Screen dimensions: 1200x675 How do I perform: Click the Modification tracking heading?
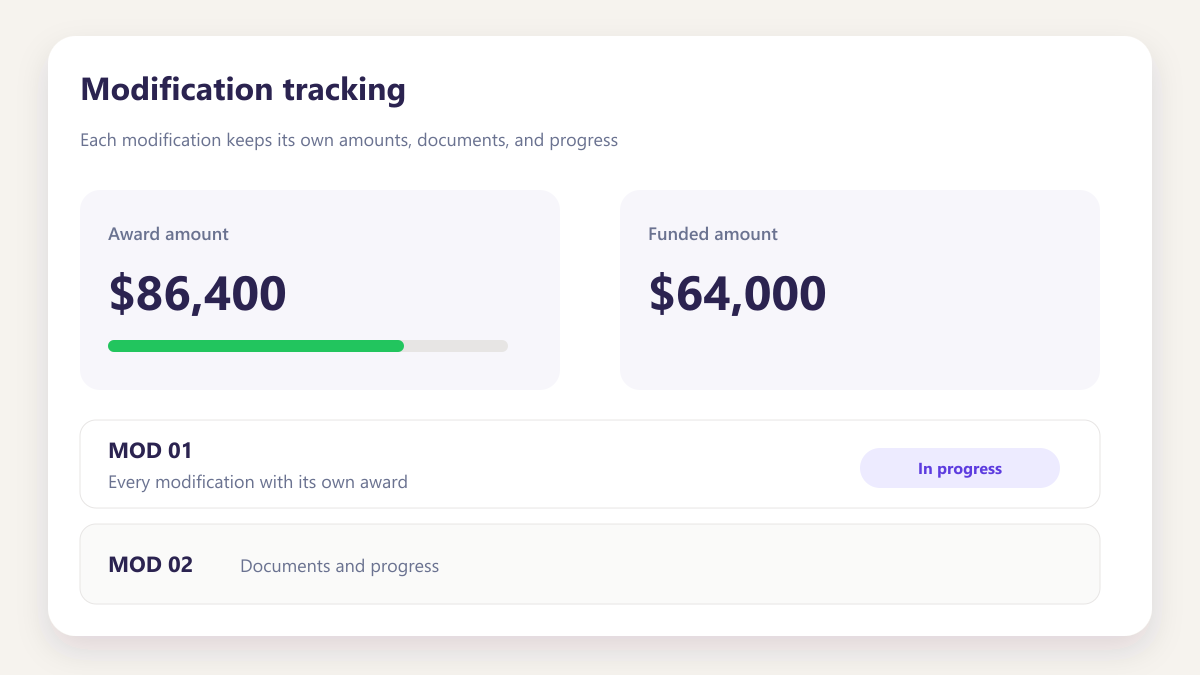(x=243, y=89)
